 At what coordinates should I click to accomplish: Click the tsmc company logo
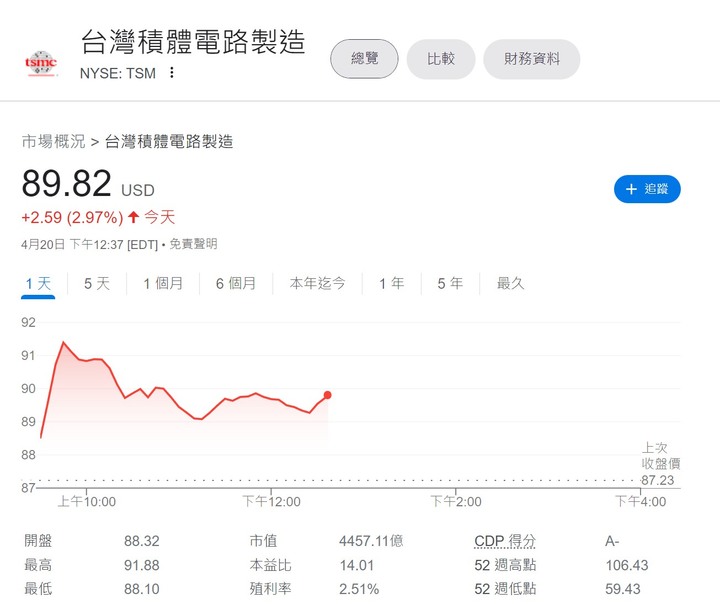41,63
